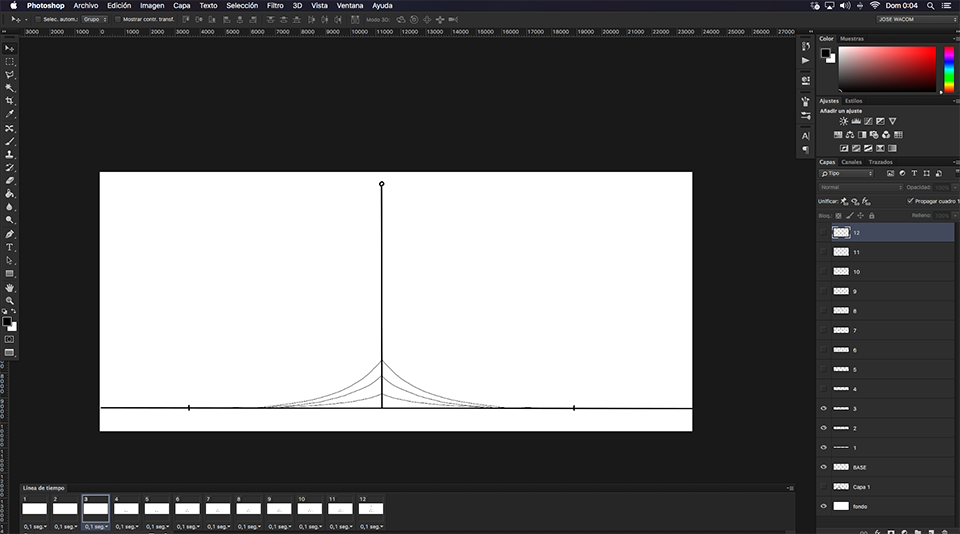Screen dimensions: 960x534
Task: Select the Pen tool
Action: (9, 234)
